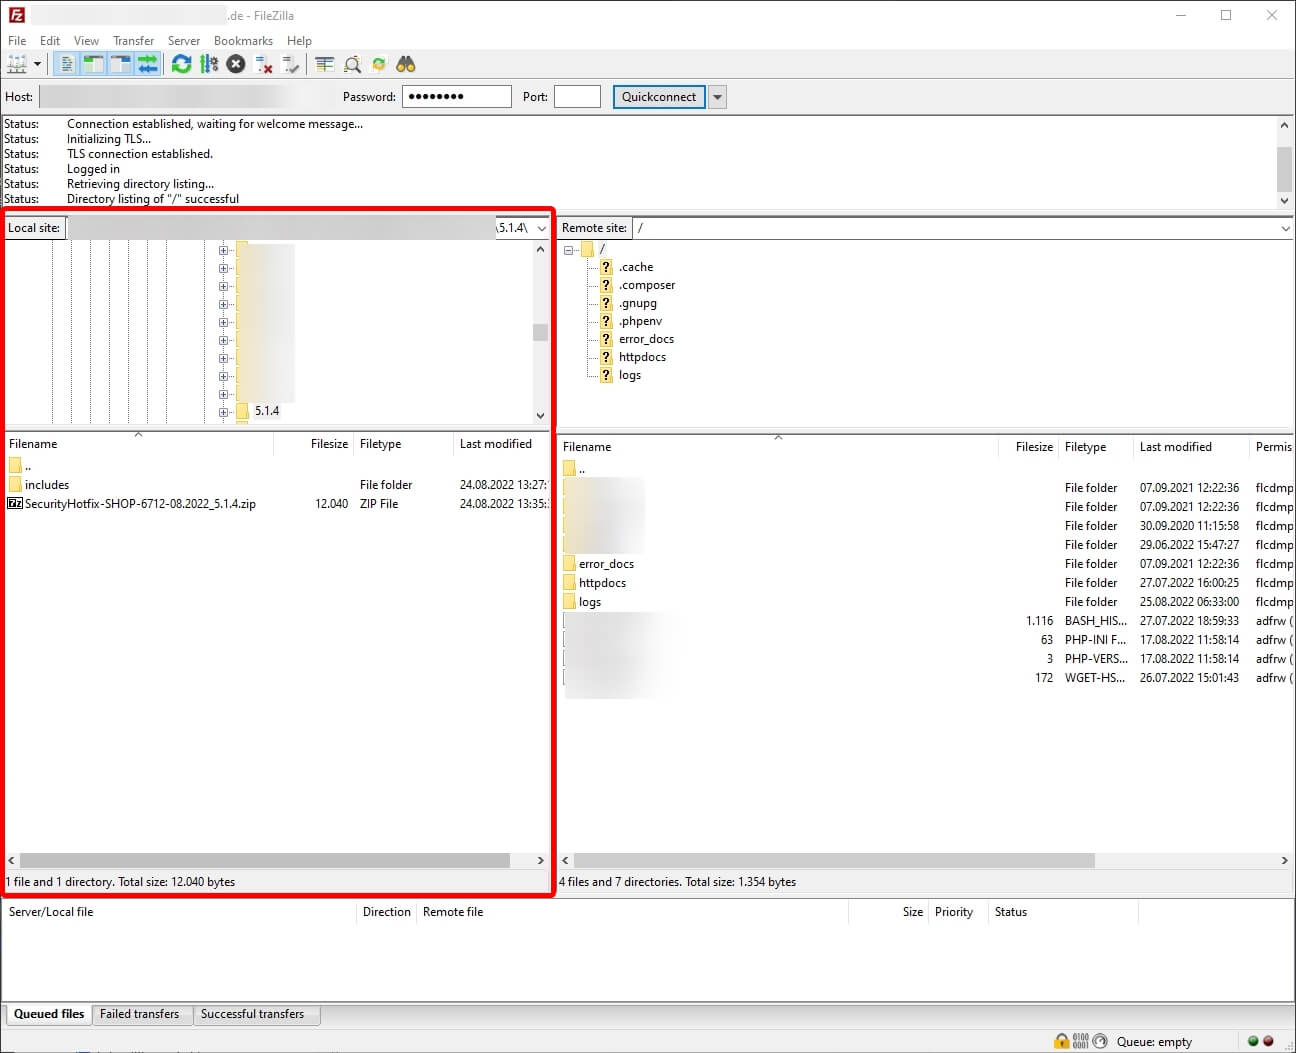The height and width of the screenshot is (1053, 1296).
Task: Click the Port input field
Action: tap(577, 97)
